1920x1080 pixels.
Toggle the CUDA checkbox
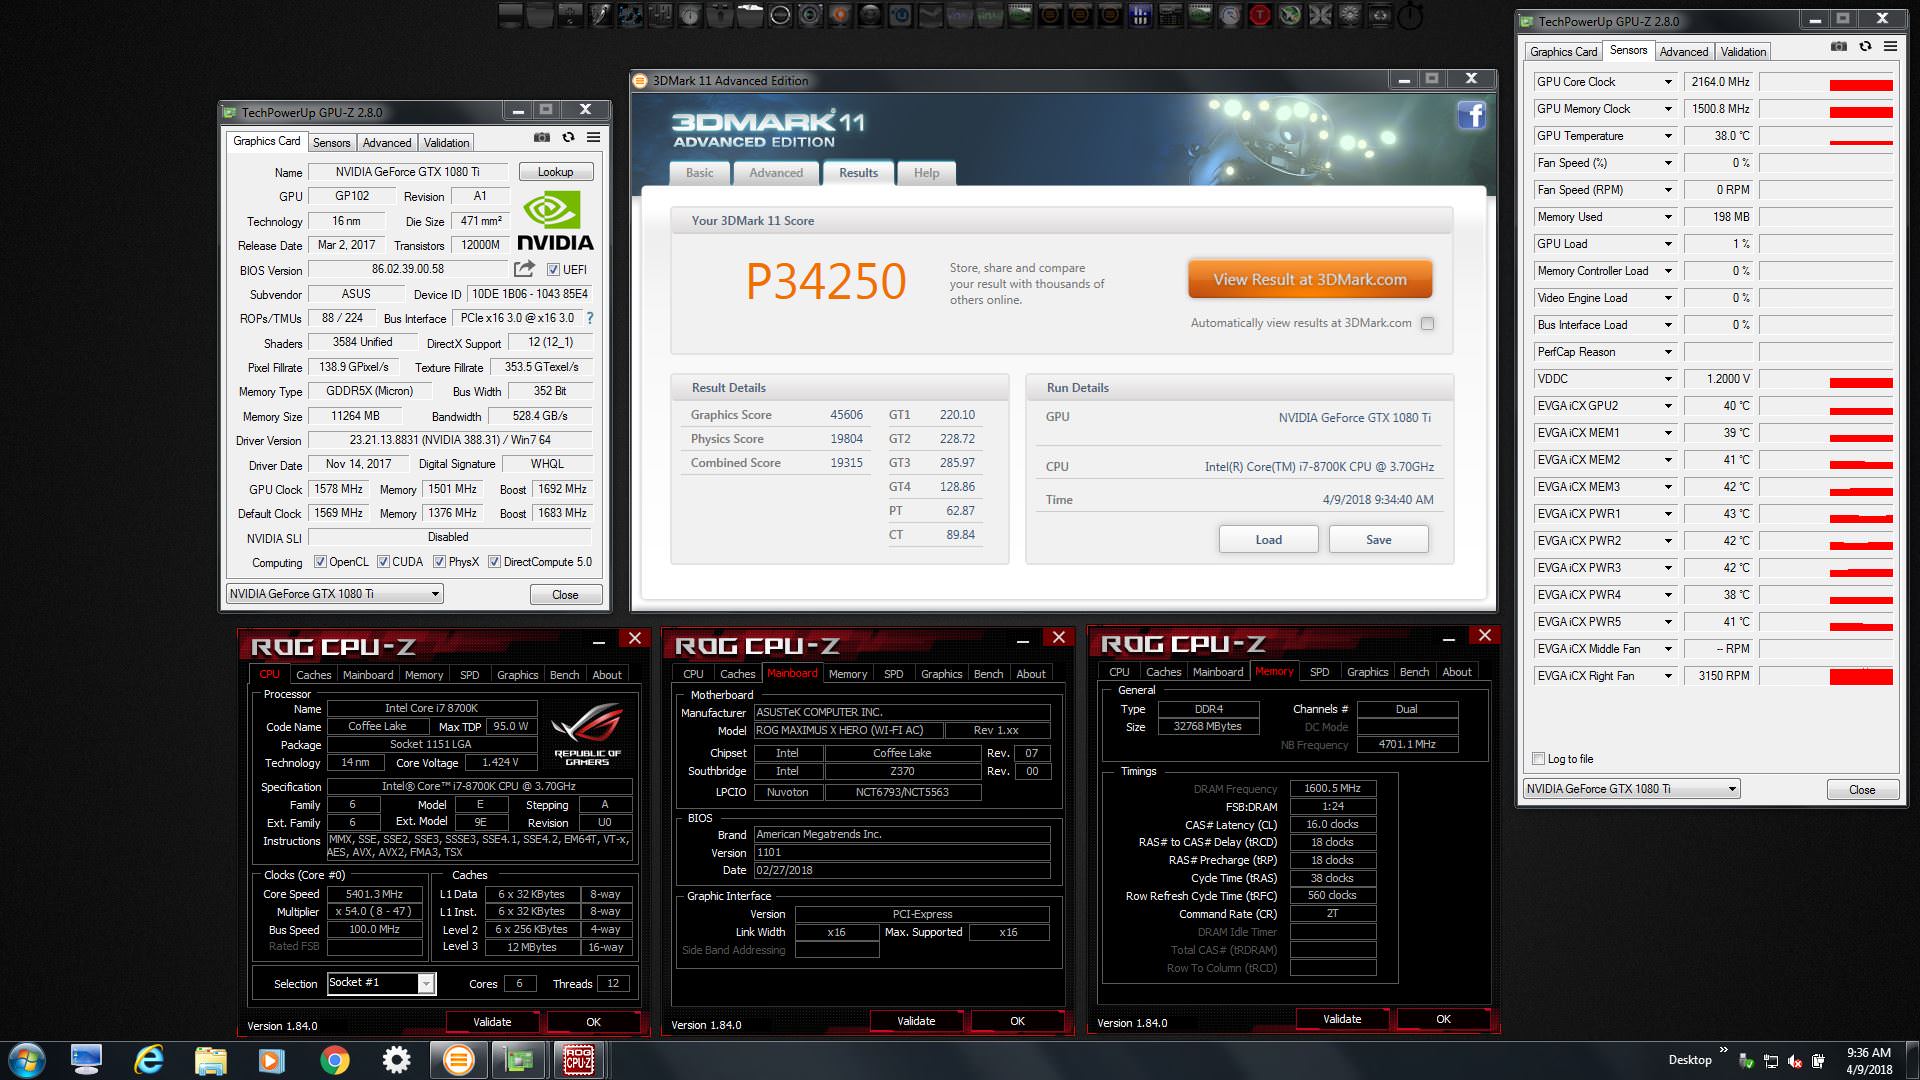click(383, 562)
